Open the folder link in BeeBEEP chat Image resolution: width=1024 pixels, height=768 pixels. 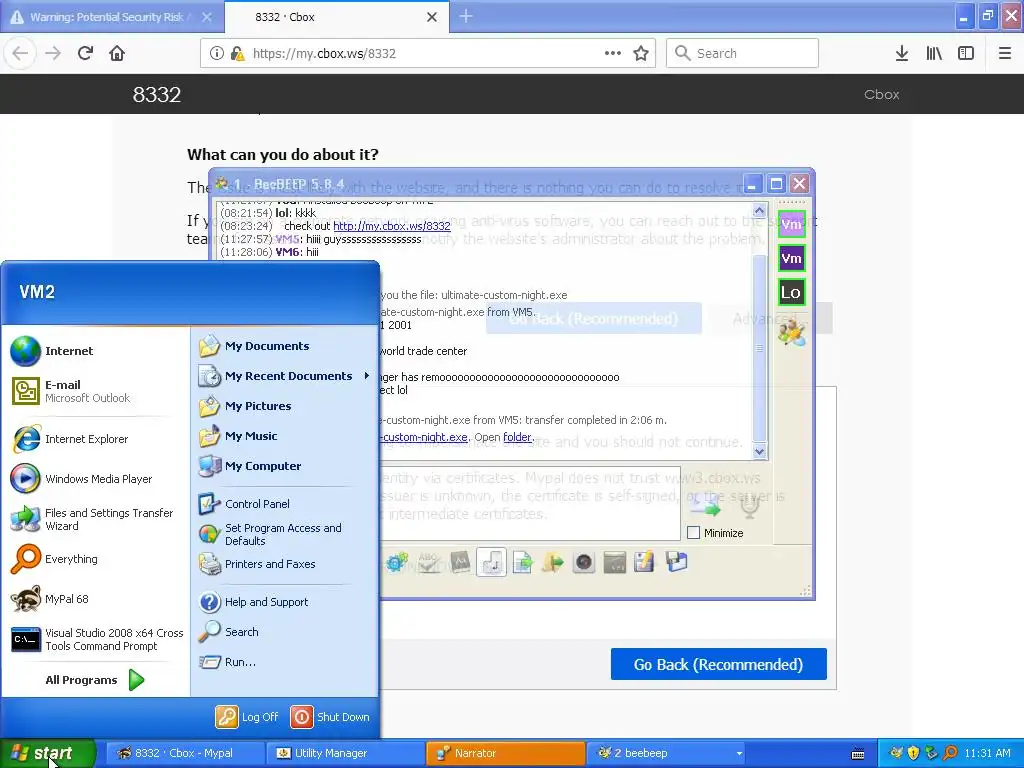[518, 437]
